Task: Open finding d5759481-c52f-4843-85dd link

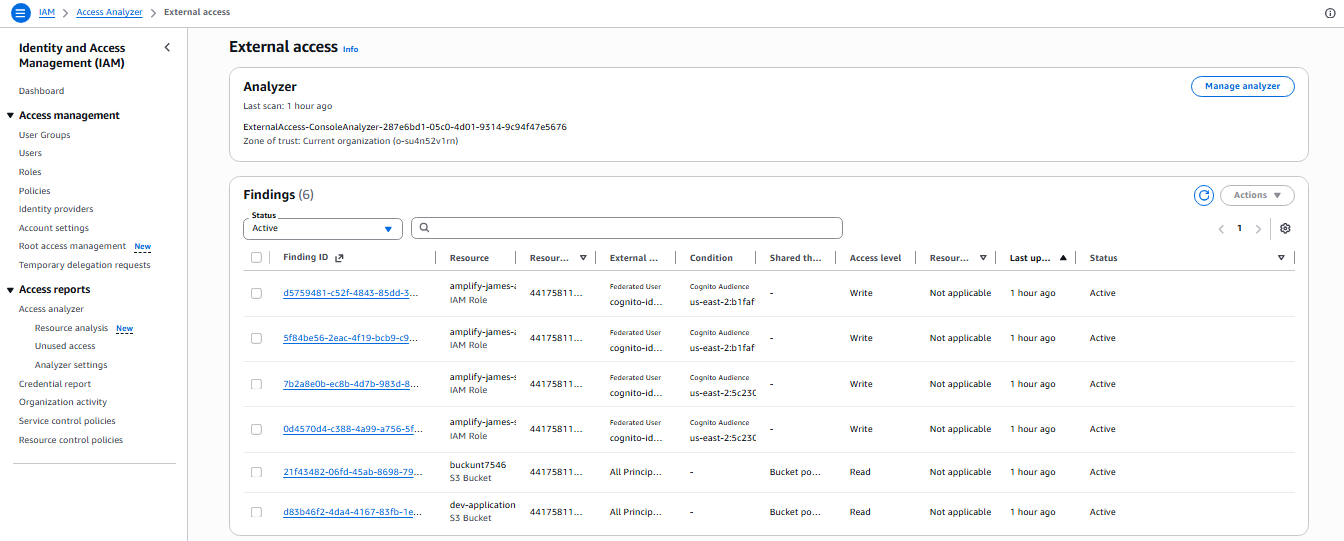Action: [350, 293]
